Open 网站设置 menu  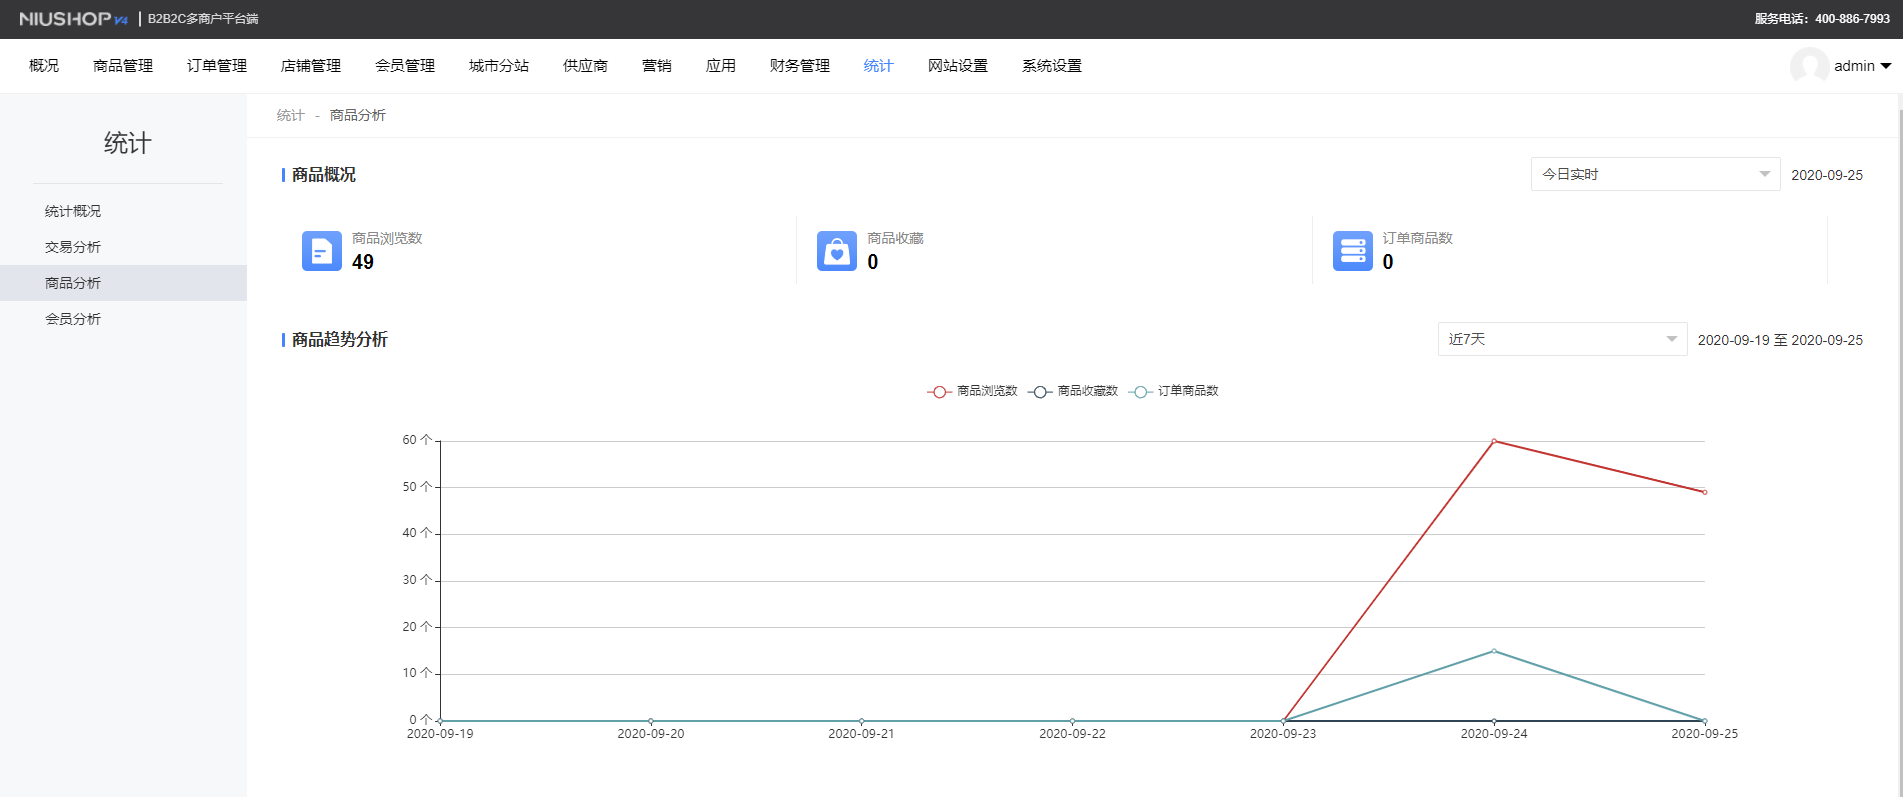(x=958, y=66)
